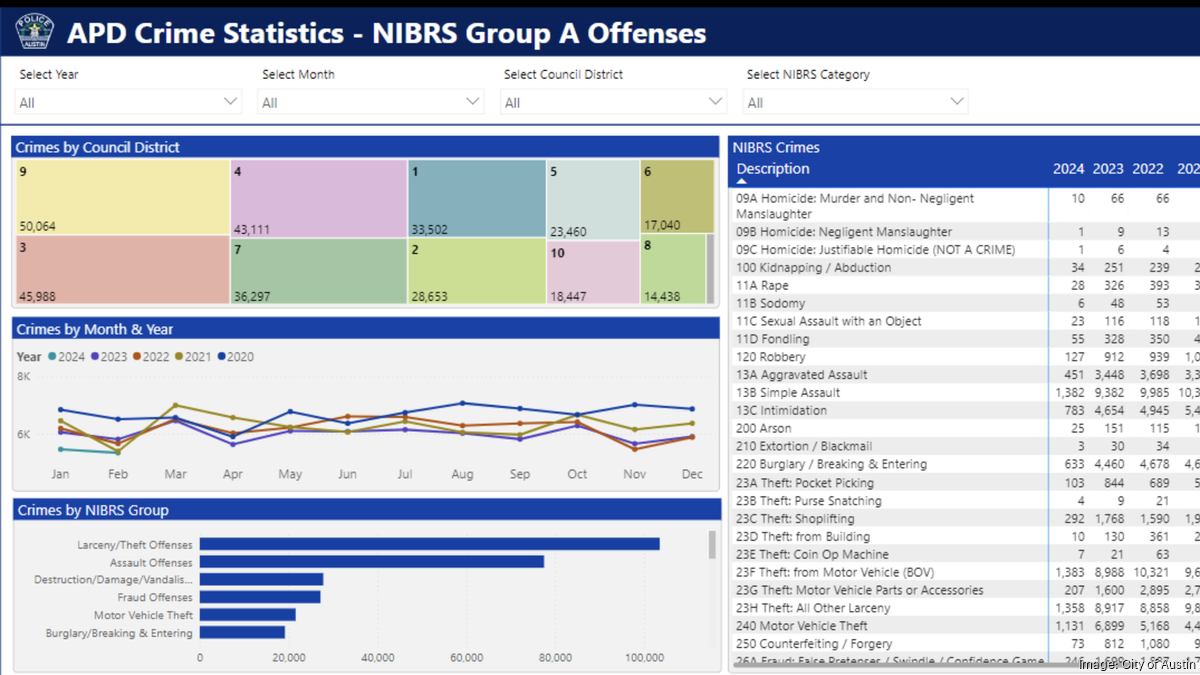Select row 23F Theft from Motor Vehicle
1200x675 pixels.
pyautogui.click(x=964, y=572)
